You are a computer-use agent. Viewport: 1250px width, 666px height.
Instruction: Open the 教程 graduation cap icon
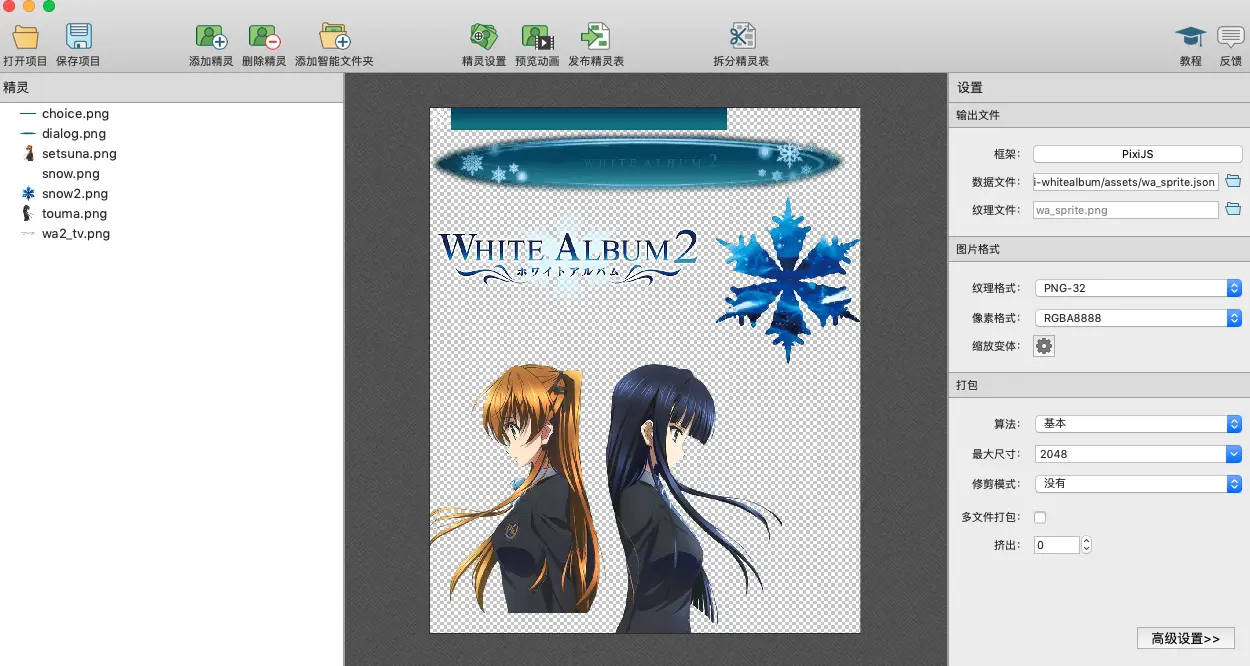tap(1190, 38)
